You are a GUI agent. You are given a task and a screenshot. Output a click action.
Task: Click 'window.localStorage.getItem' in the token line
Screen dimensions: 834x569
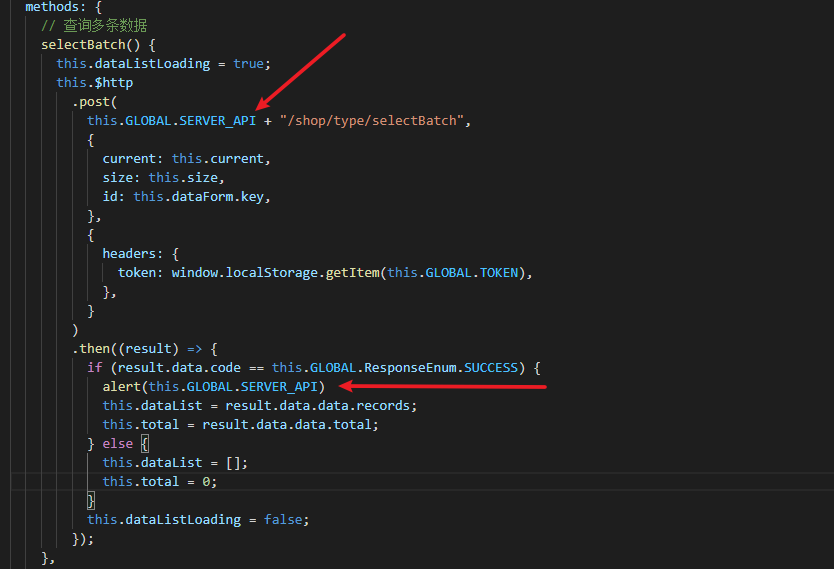click(276, 273)
